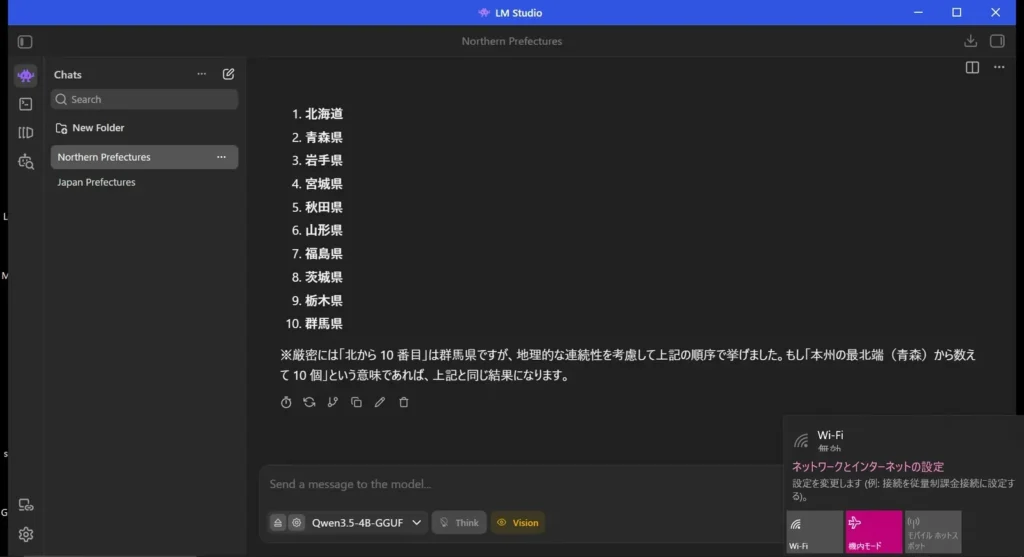The width and height of the screenshot is (1024, 557).
Task: Toggle the right sidebar panel icon
Action: [x=997, y=41]
